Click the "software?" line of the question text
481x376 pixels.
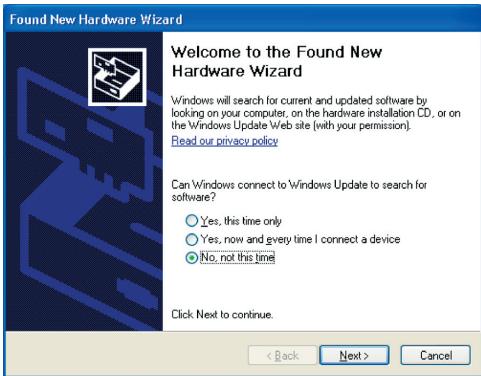(x=193, y=197)
